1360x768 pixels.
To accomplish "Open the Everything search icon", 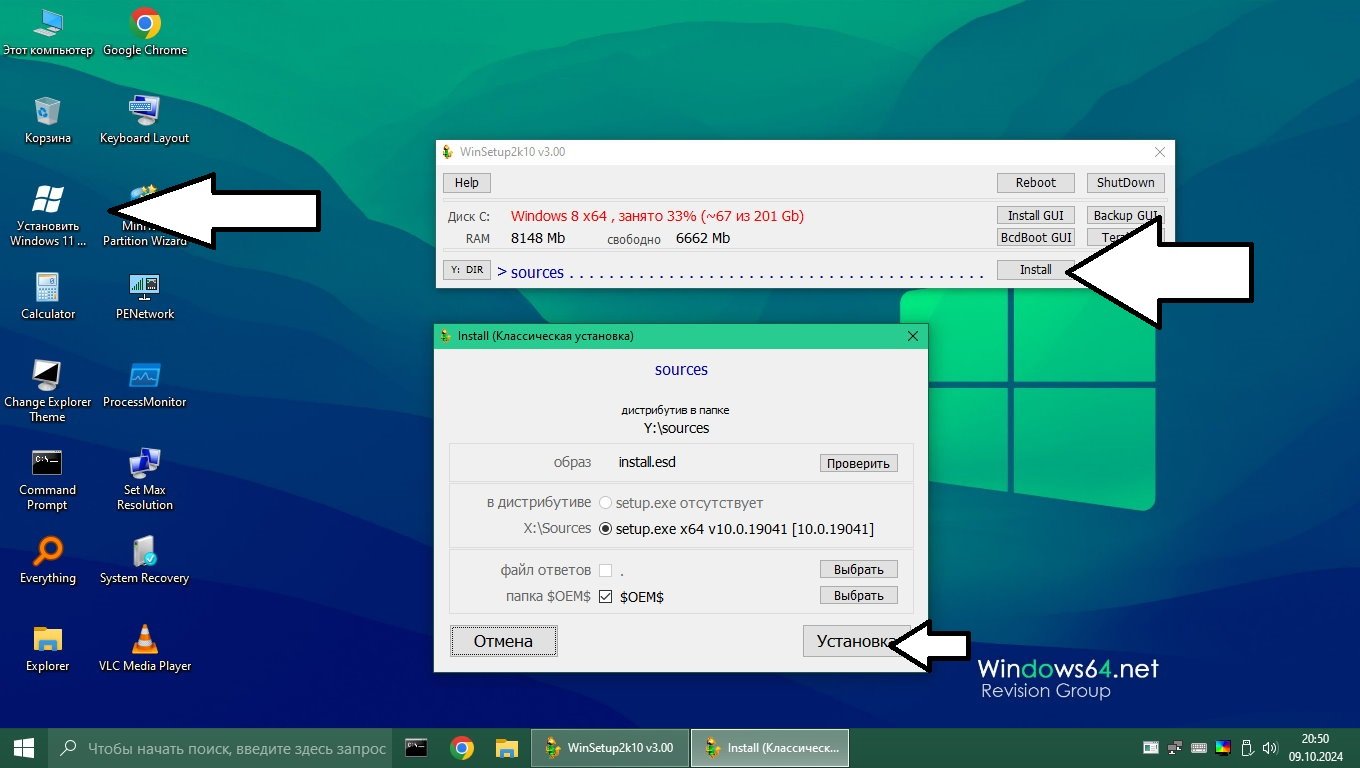I will [47, 553].
